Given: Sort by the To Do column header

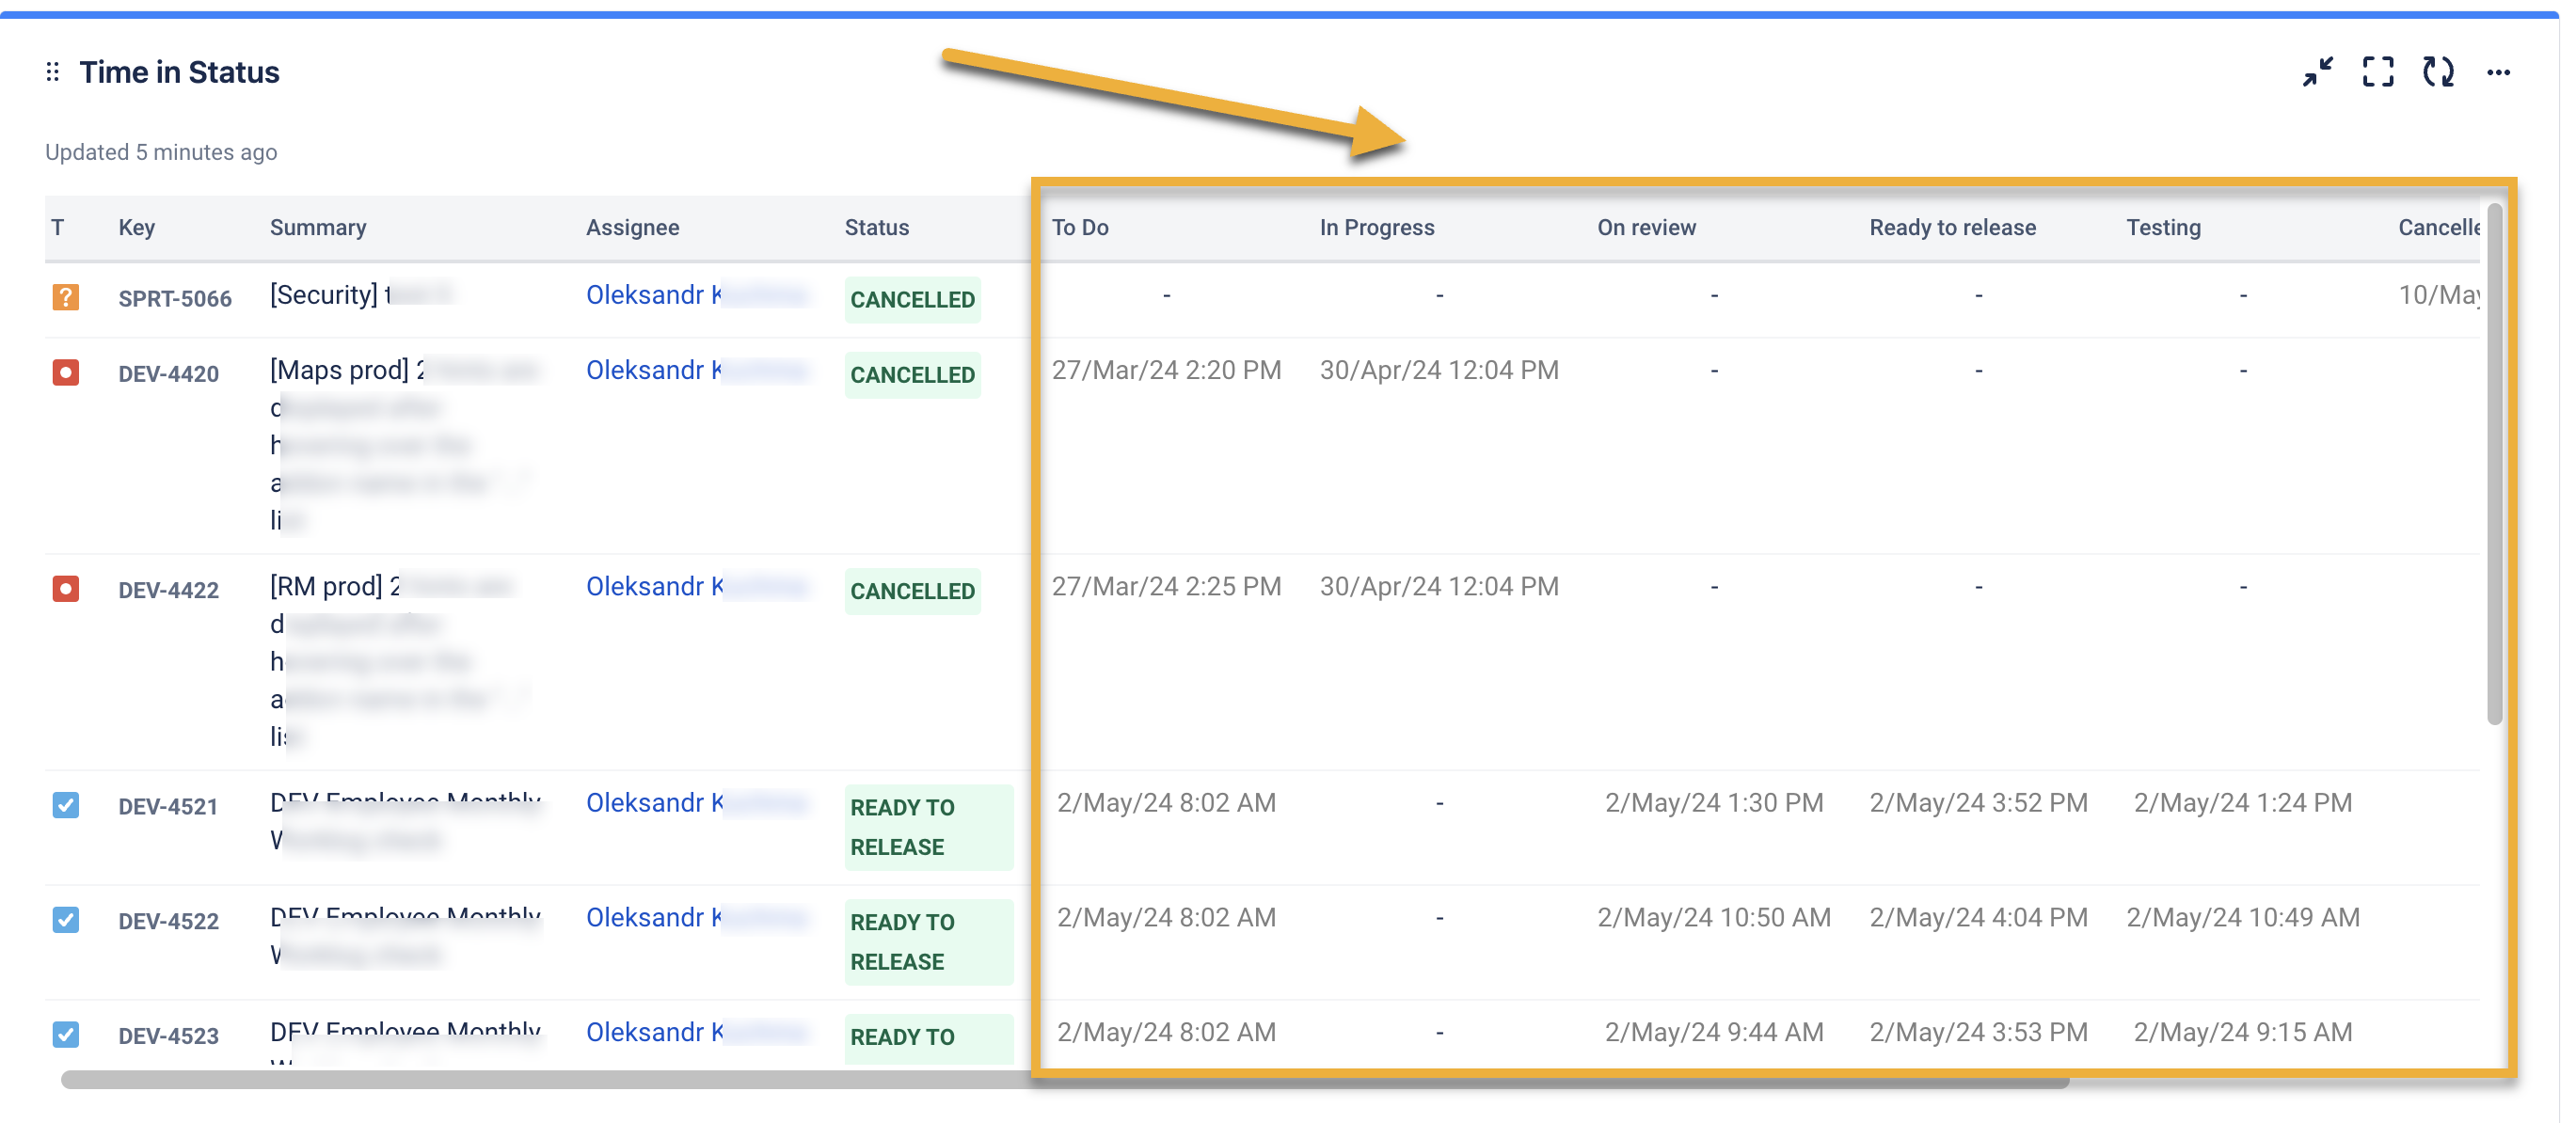Looking at the screenshot, I should point(1080,227).
